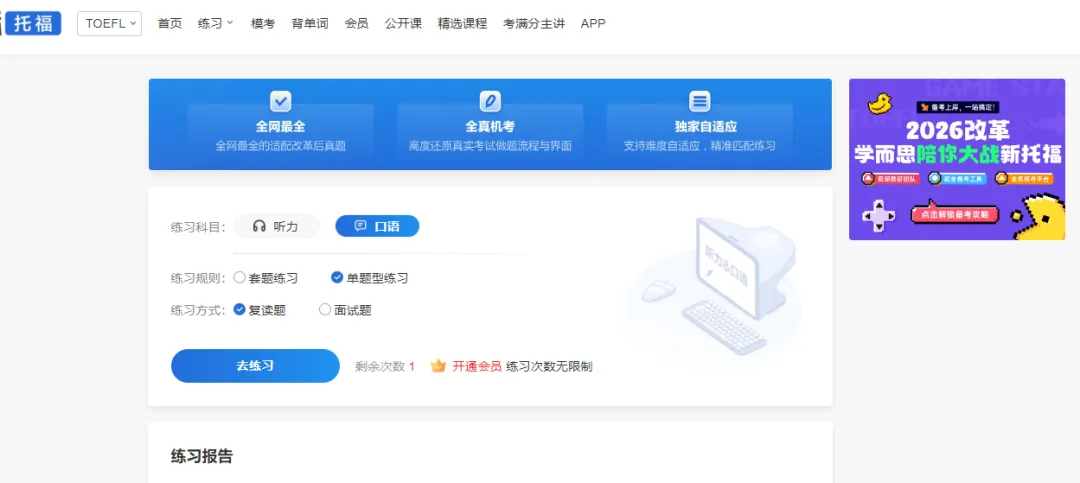Click the list icon above 独家自适应

(700, 102)
